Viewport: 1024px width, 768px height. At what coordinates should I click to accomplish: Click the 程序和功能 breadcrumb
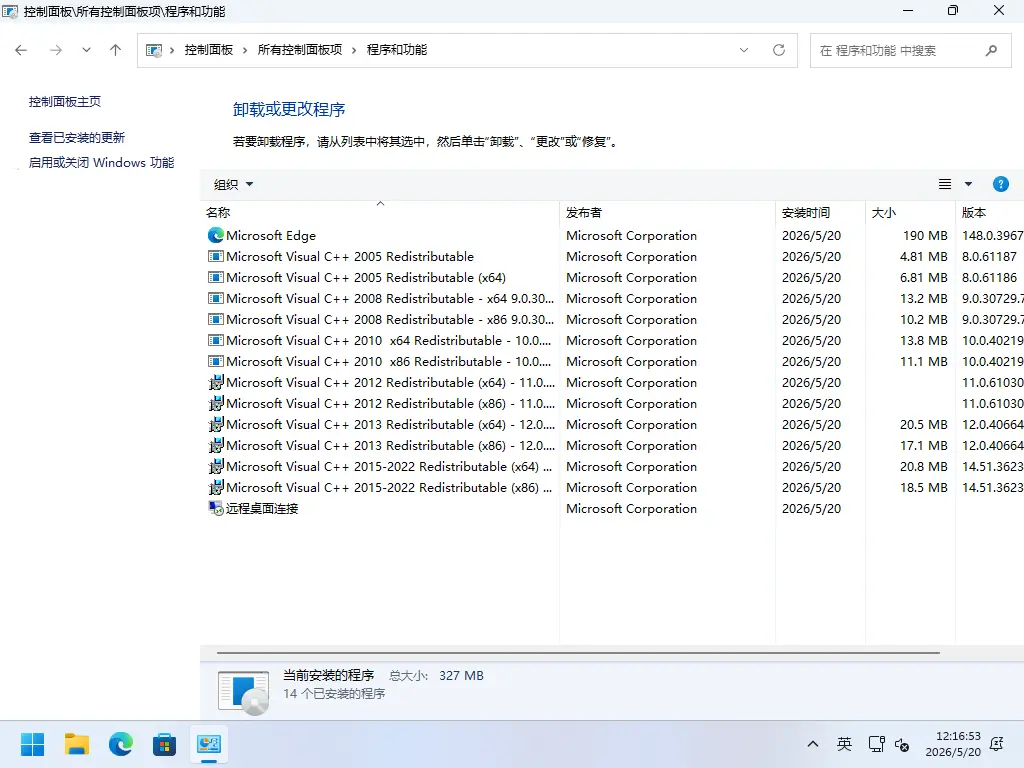pos(397,50)
